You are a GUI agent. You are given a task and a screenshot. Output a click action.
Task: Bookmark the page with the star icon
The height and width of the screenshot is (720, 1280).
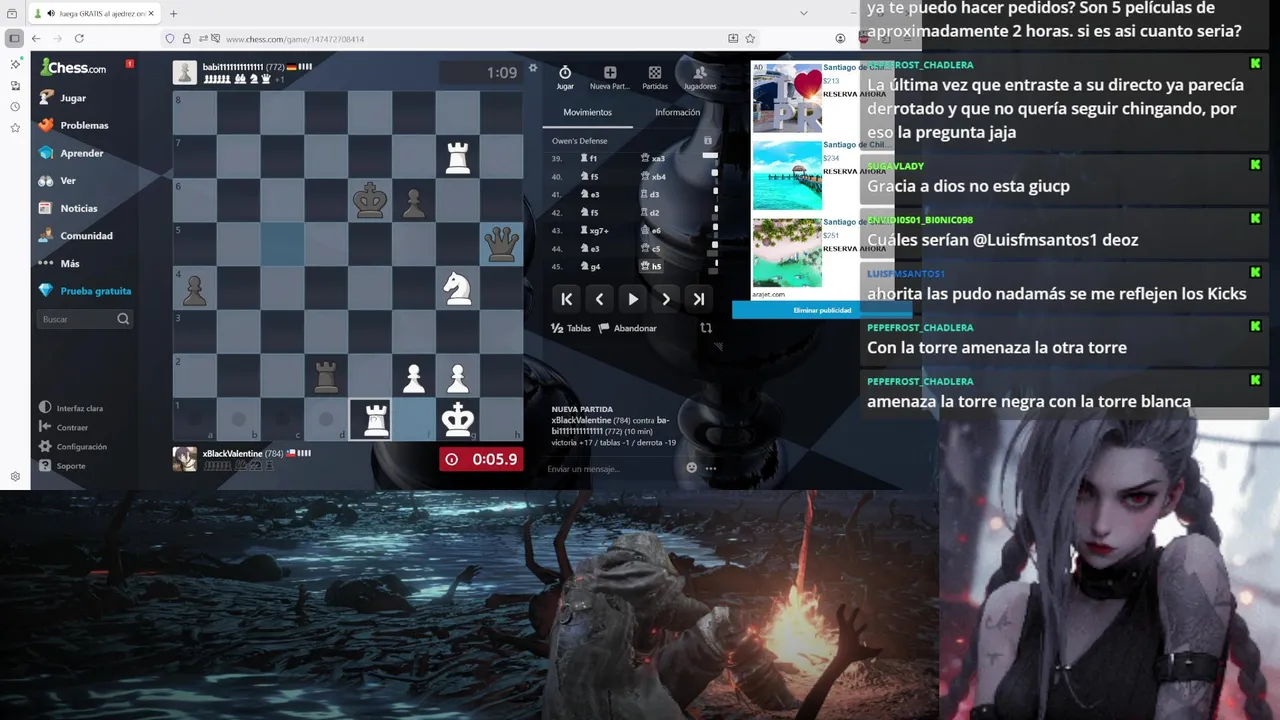pyautogui.click(x=750, y=38)
